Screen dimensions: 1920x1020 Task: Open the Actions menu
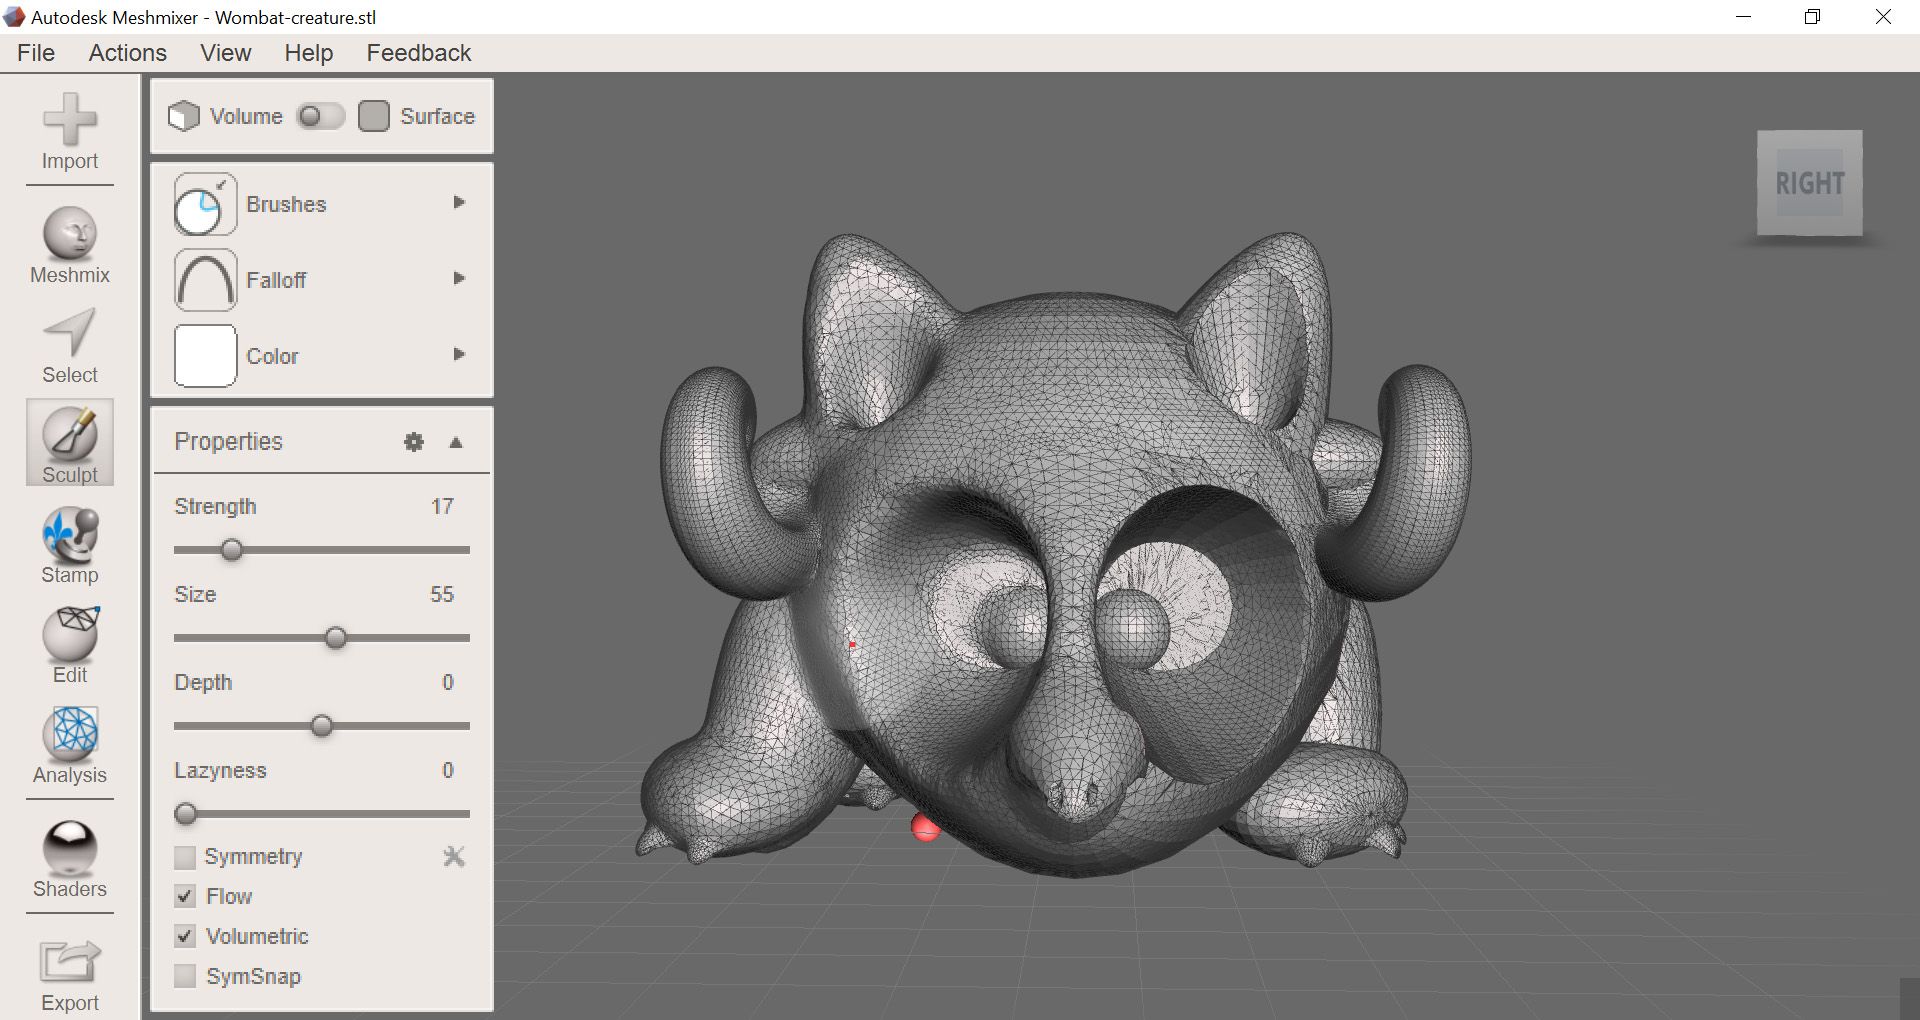click(x=127, y=52)
